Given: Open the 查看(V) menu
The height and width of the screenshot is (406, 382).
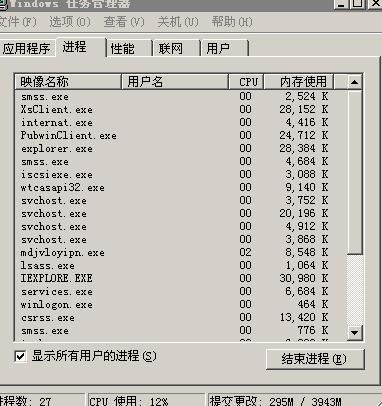Looking at the screenshot, I should (x=124, y=22).
